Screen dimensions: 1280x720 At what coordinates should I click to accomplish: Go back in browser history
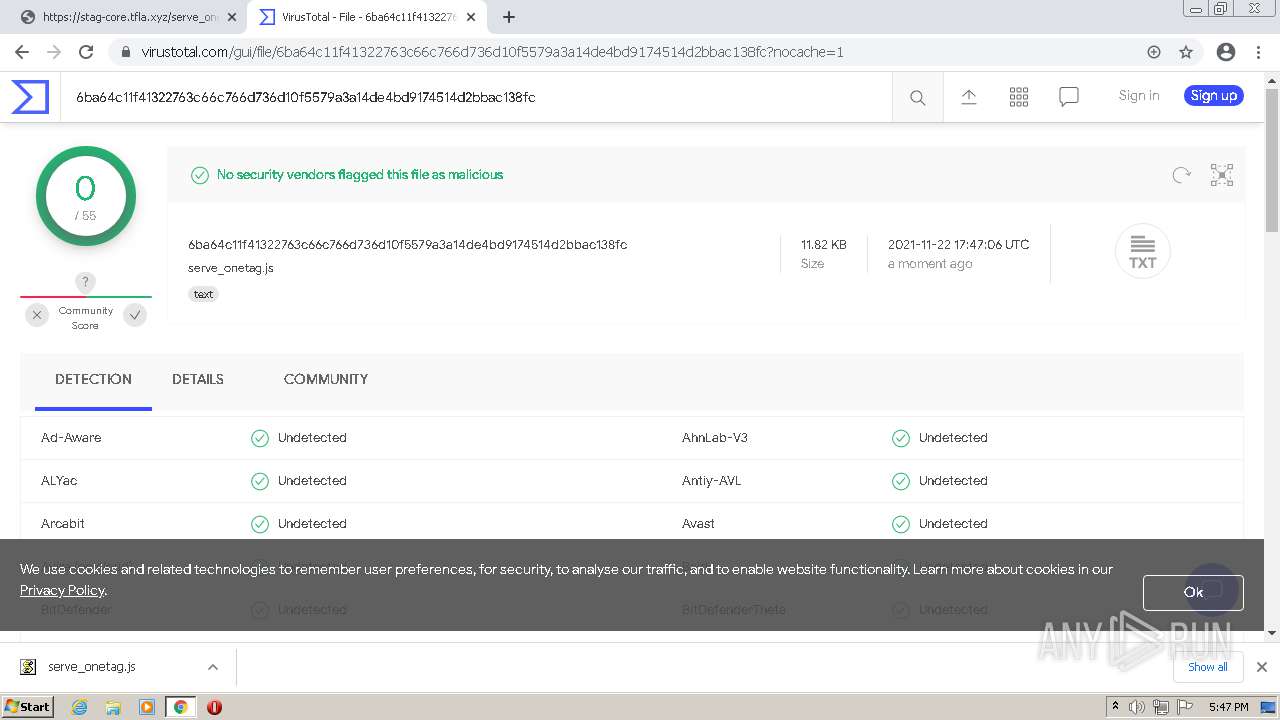[22, 52]
